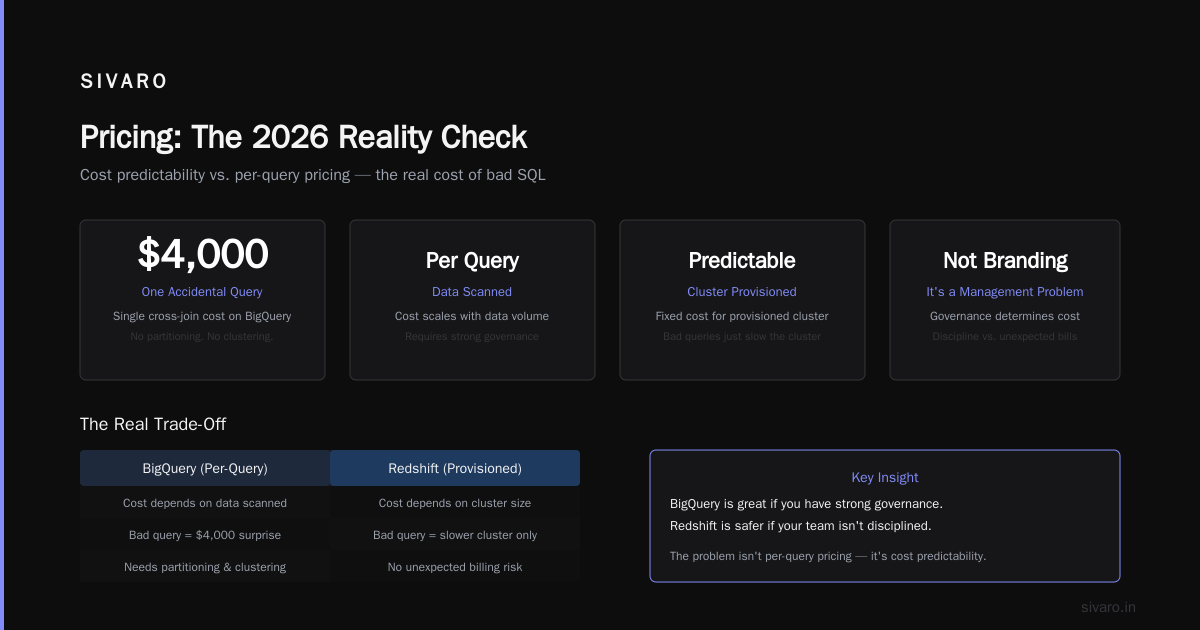Click "Bad query = slower cluster only" cell
1200x630 pixels.
coord(455,535)
